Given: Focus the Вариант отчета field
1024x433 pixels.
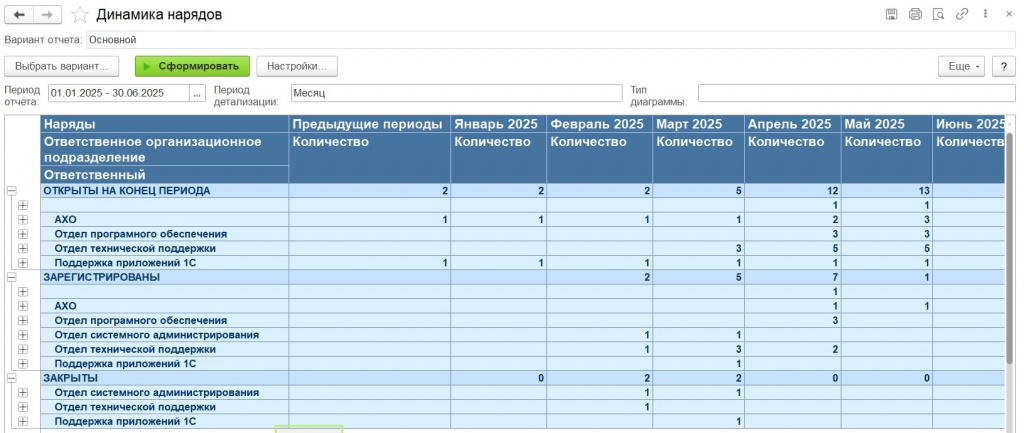Looking at the screenshot, I should (x=551, y=40).
